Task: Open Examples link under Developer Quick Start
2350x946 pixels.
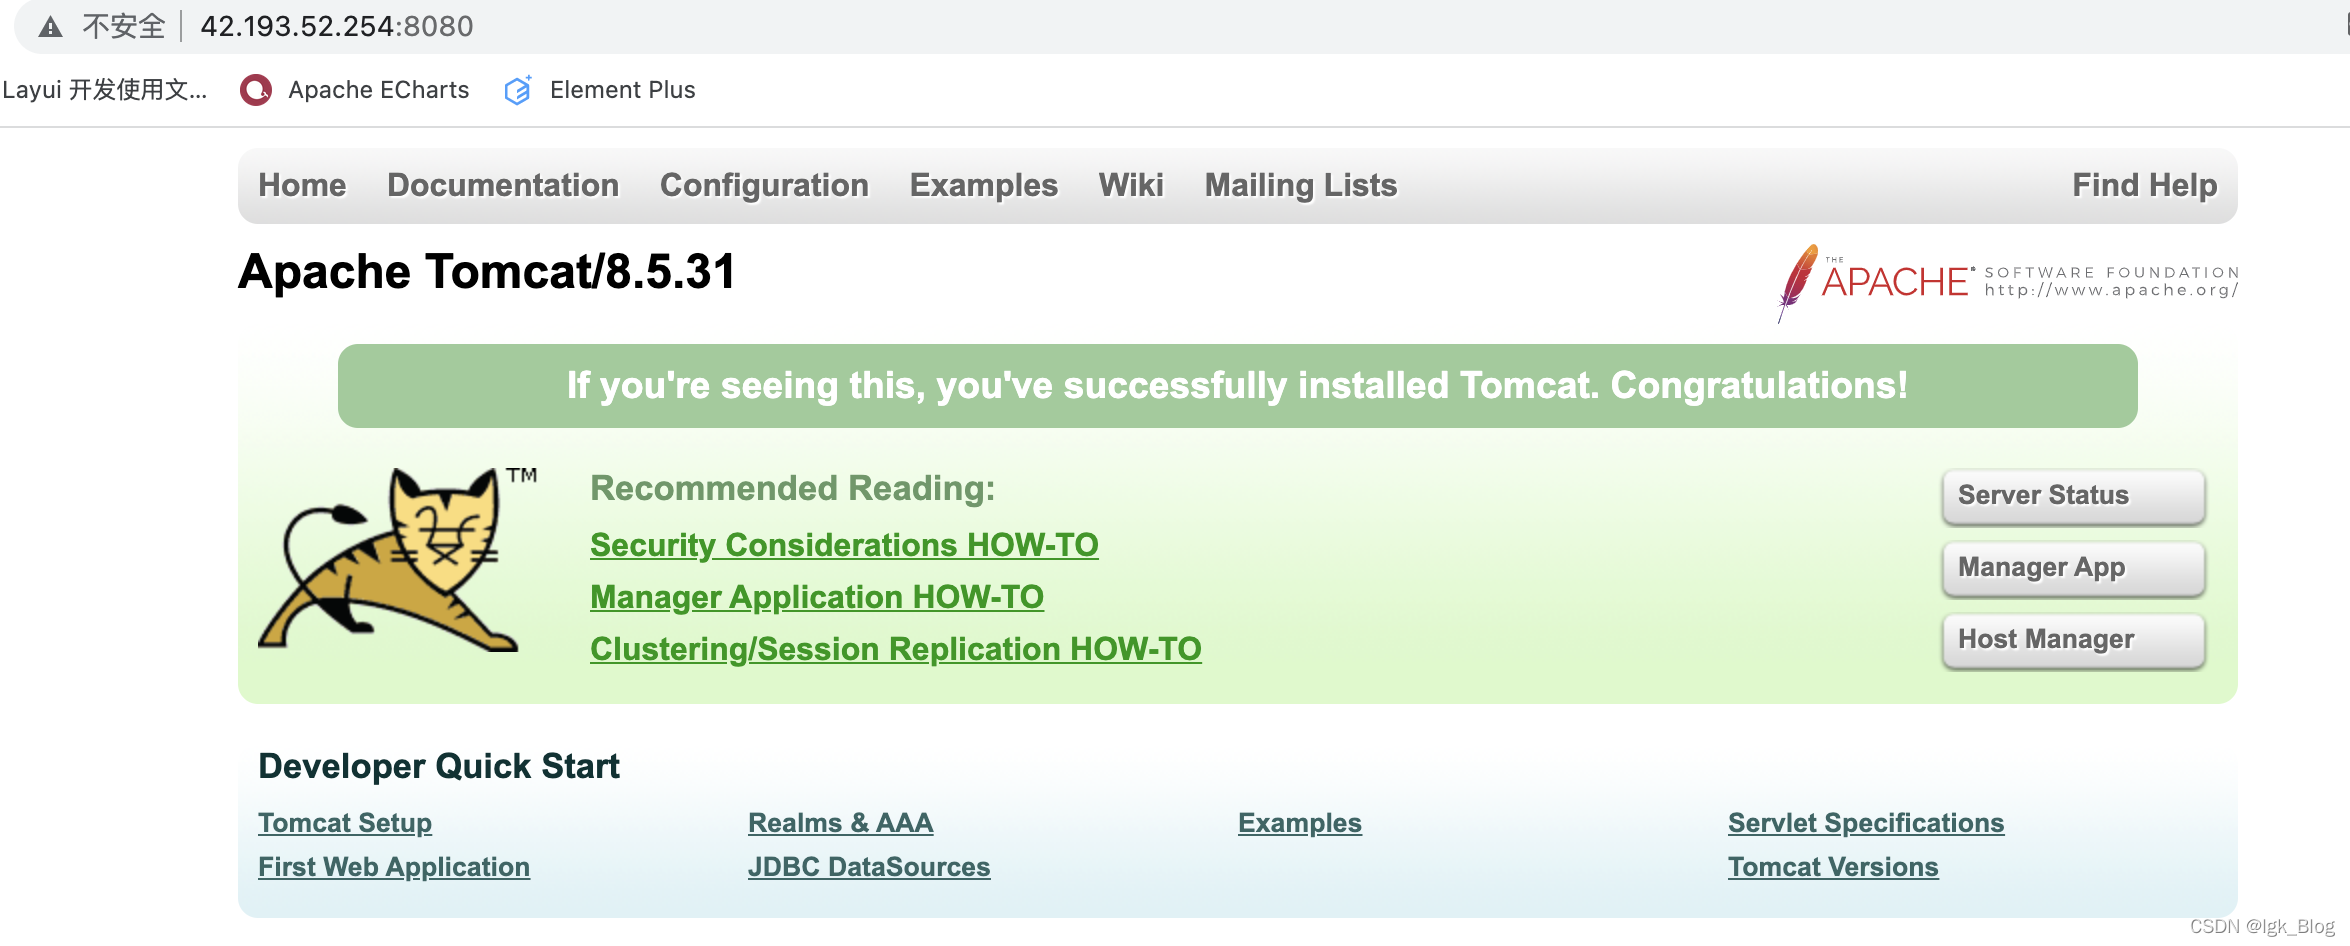Action: click(x=1300, y=823)
